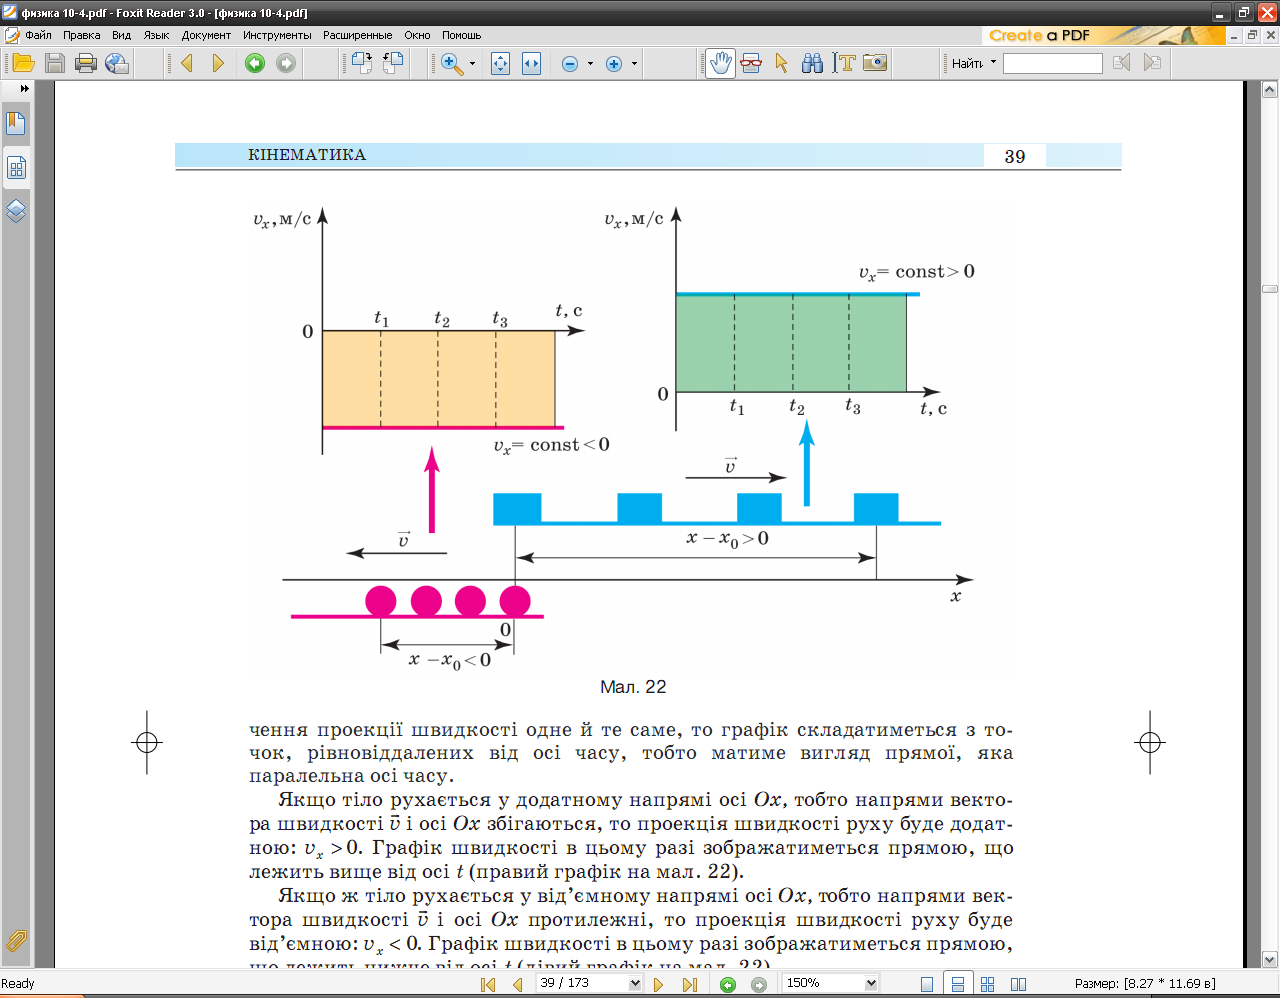Screen dimensions: 1280x998
Task: Expand the navigation panel double-arrow
Action: click(24, 89)
